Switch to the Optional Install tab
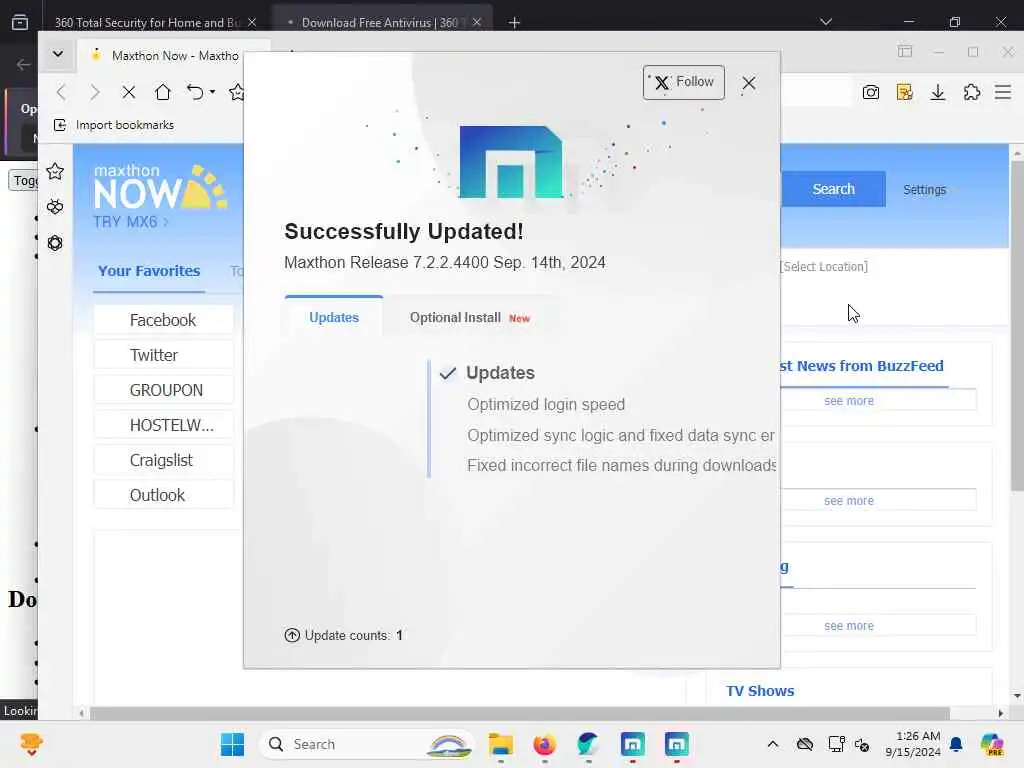 click(x=470, y=317)
